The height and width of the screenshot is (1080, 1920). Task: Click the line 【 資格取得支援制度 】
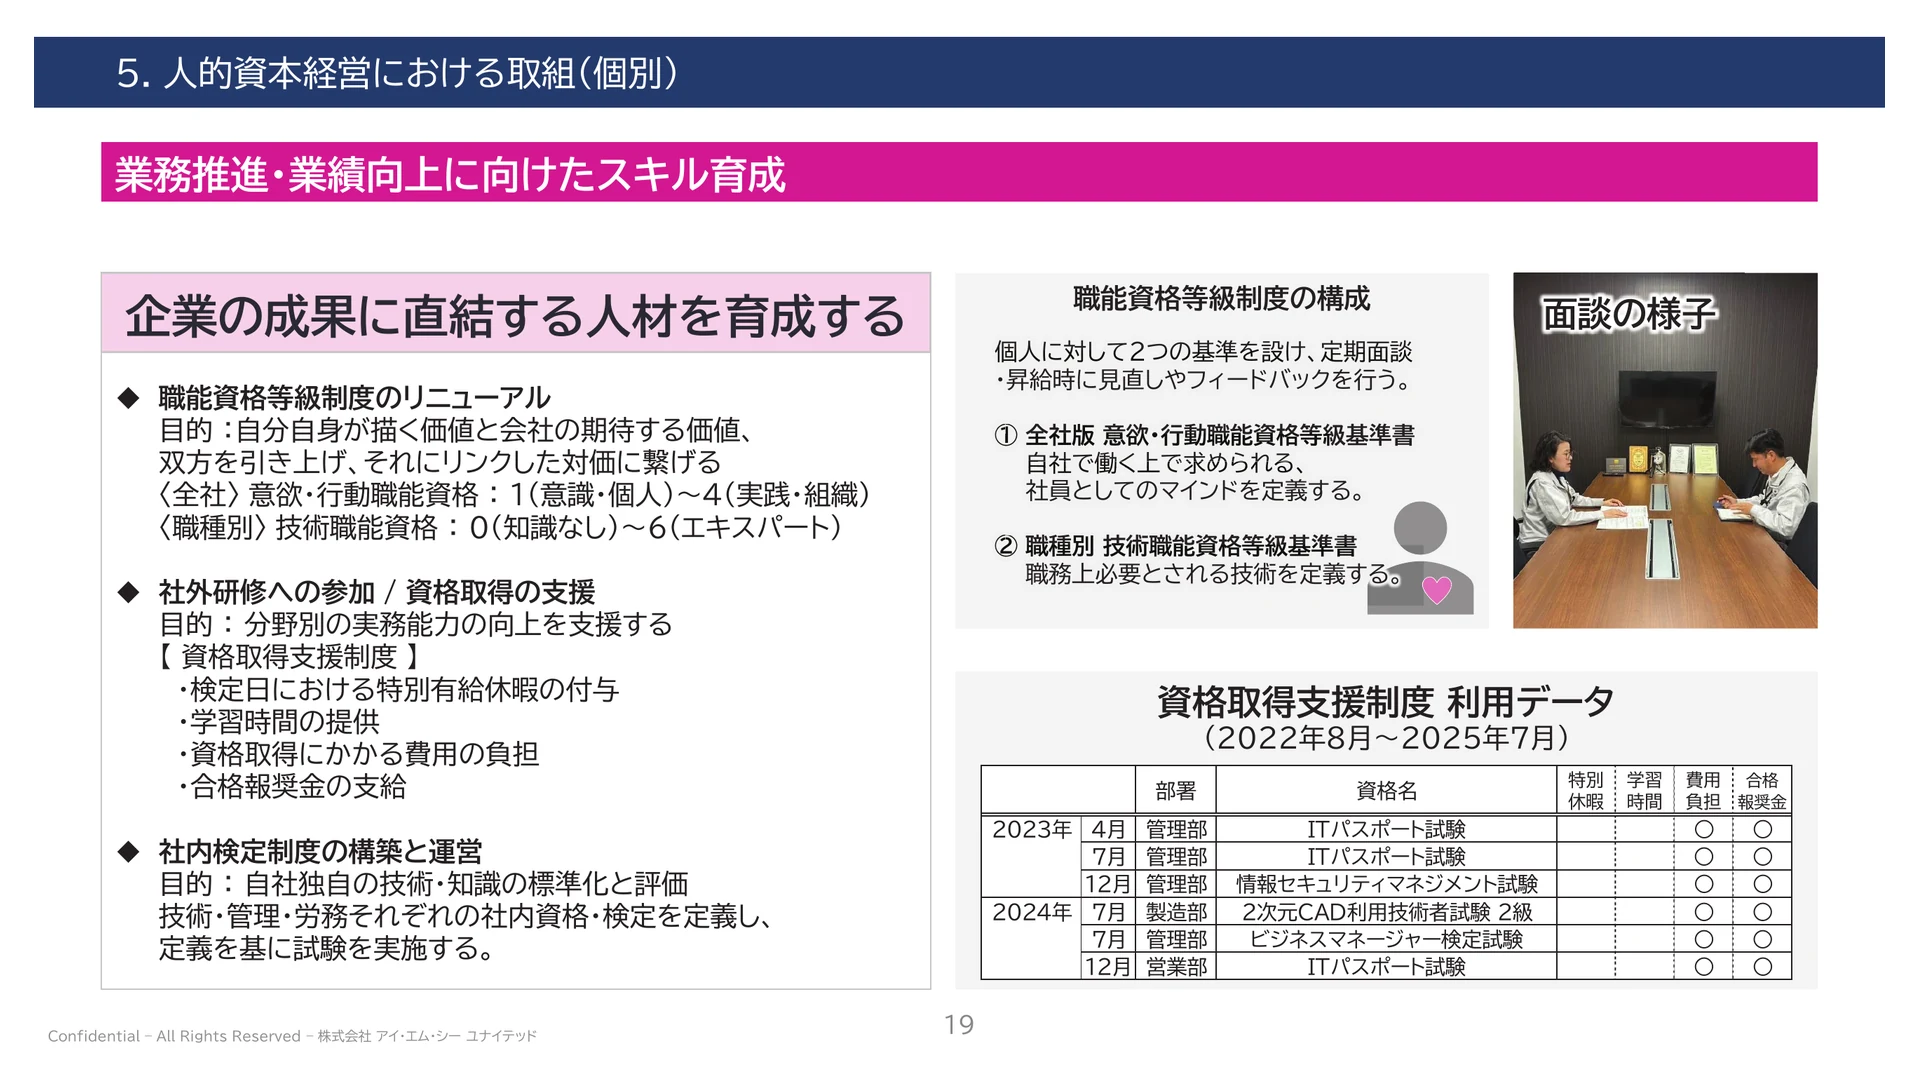coord(289,657)
